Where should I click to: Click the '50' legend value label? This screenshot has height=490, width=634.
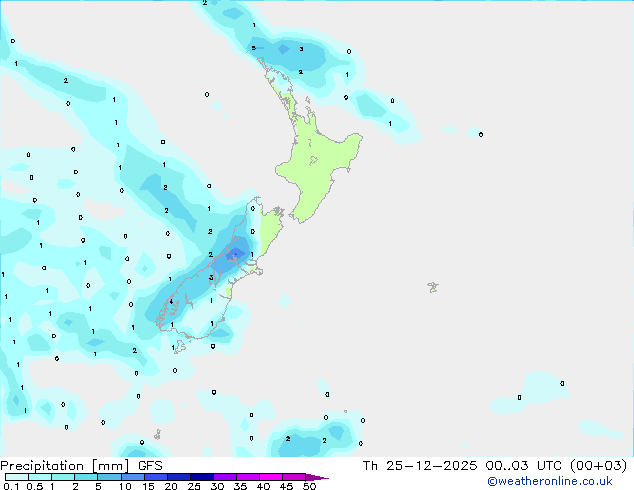(309, 486)
